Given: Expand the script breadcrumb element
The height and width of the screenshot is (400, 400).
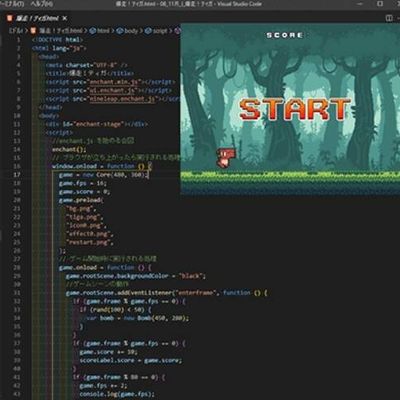Looking at the screenshot, I should (x=156, y=31).
